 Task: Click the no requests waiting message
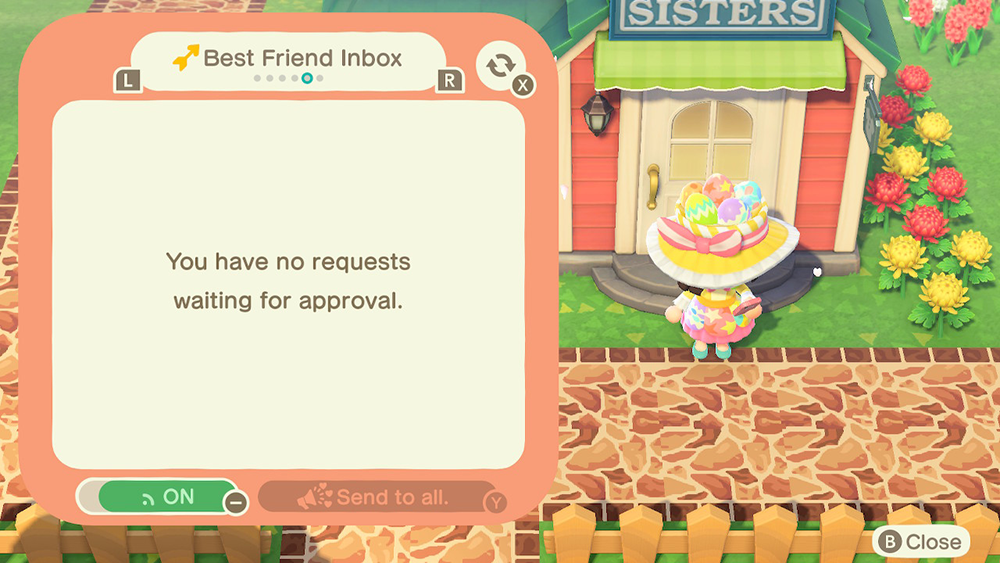(x=288, y=281)
